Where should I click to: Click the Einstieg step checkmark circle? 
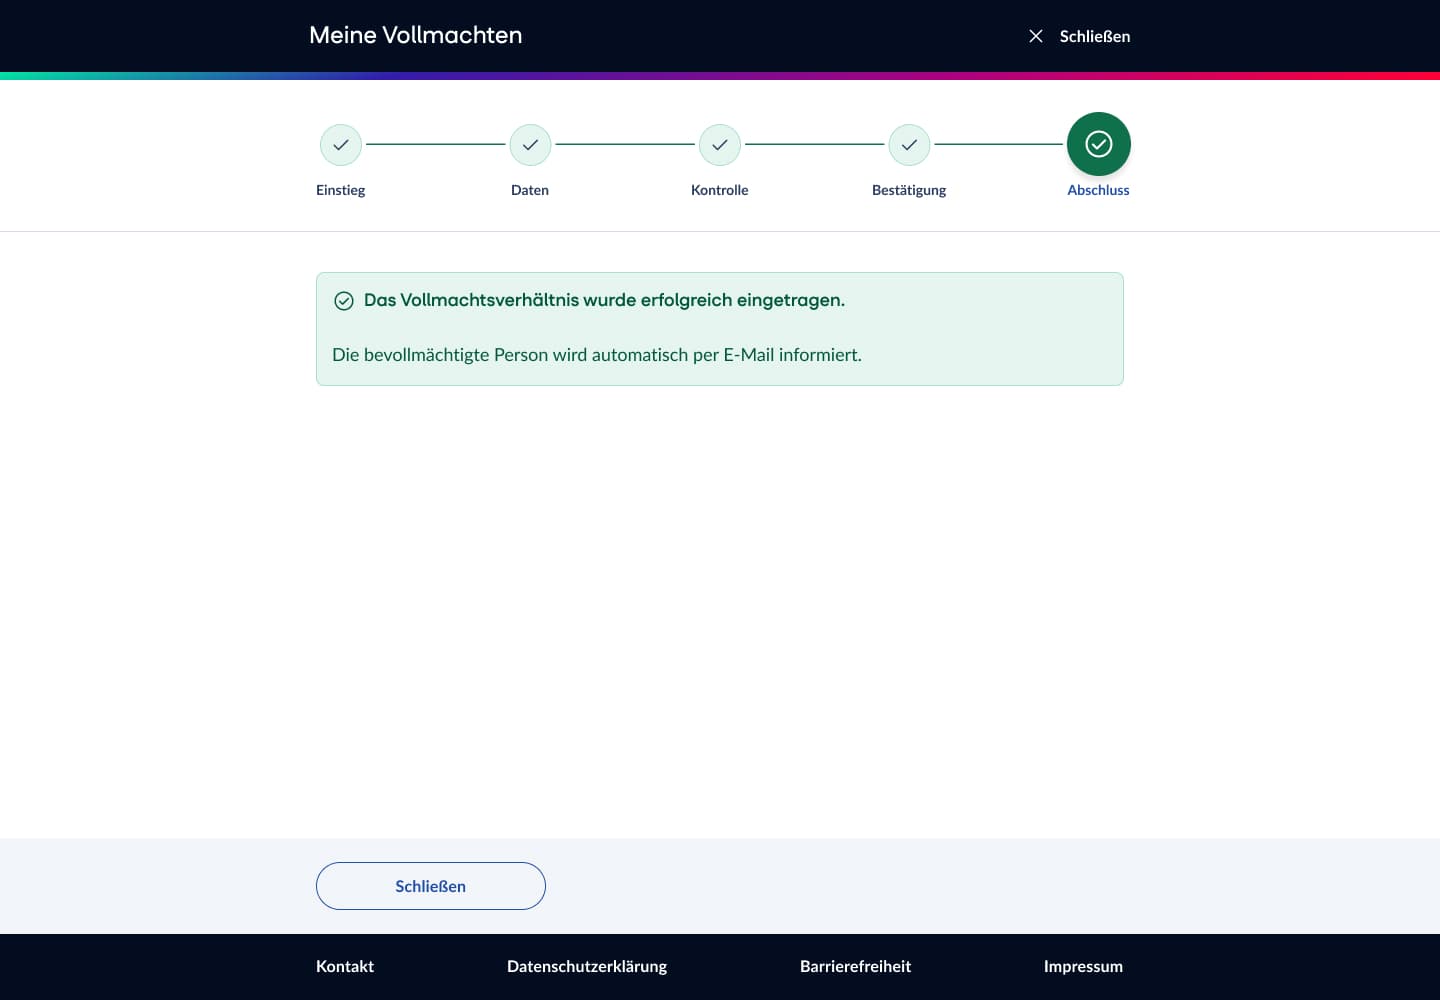[341, 145]
